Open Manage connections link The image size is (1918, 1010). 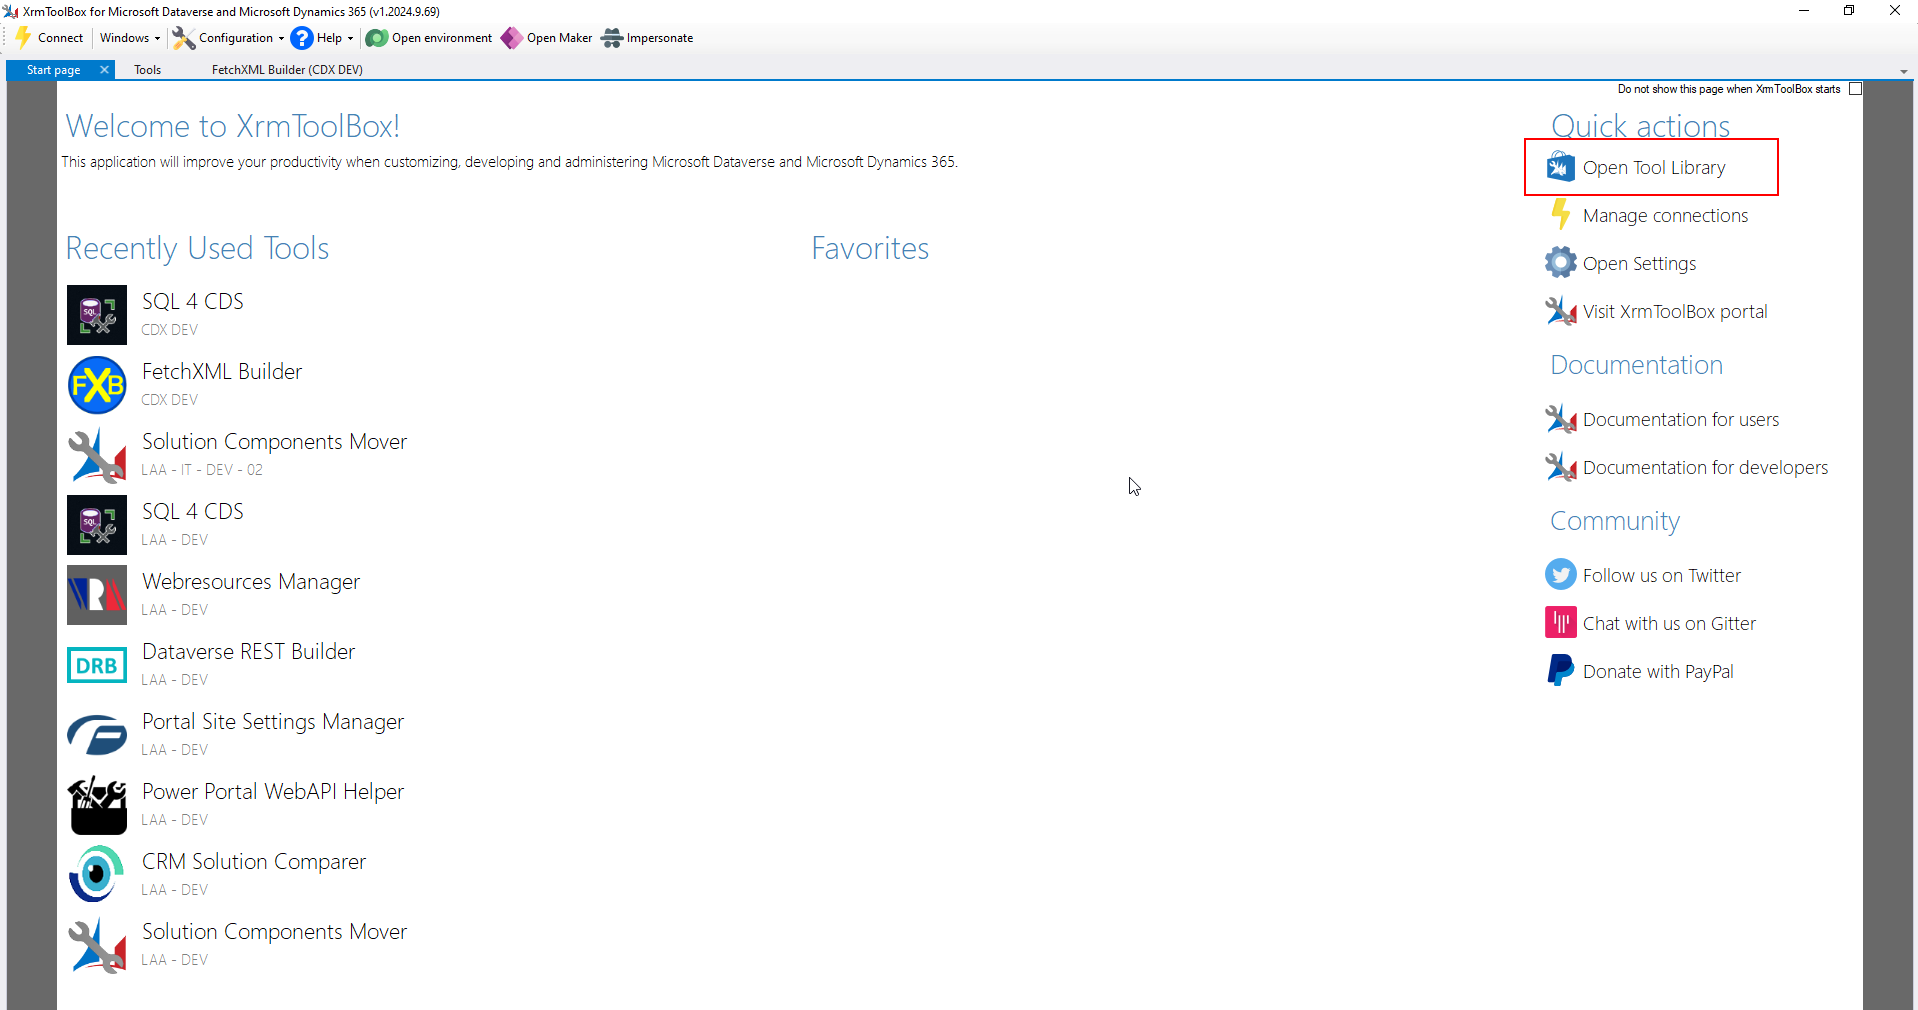coord(1665,216)
